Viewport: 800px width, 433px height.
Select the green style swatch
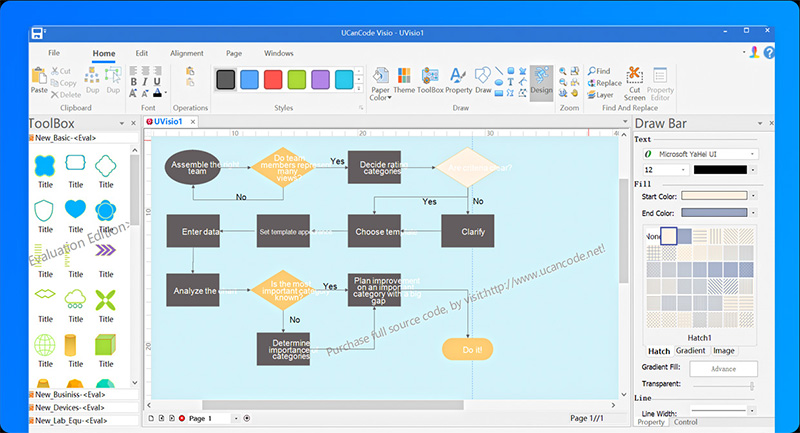coord(296,80)
